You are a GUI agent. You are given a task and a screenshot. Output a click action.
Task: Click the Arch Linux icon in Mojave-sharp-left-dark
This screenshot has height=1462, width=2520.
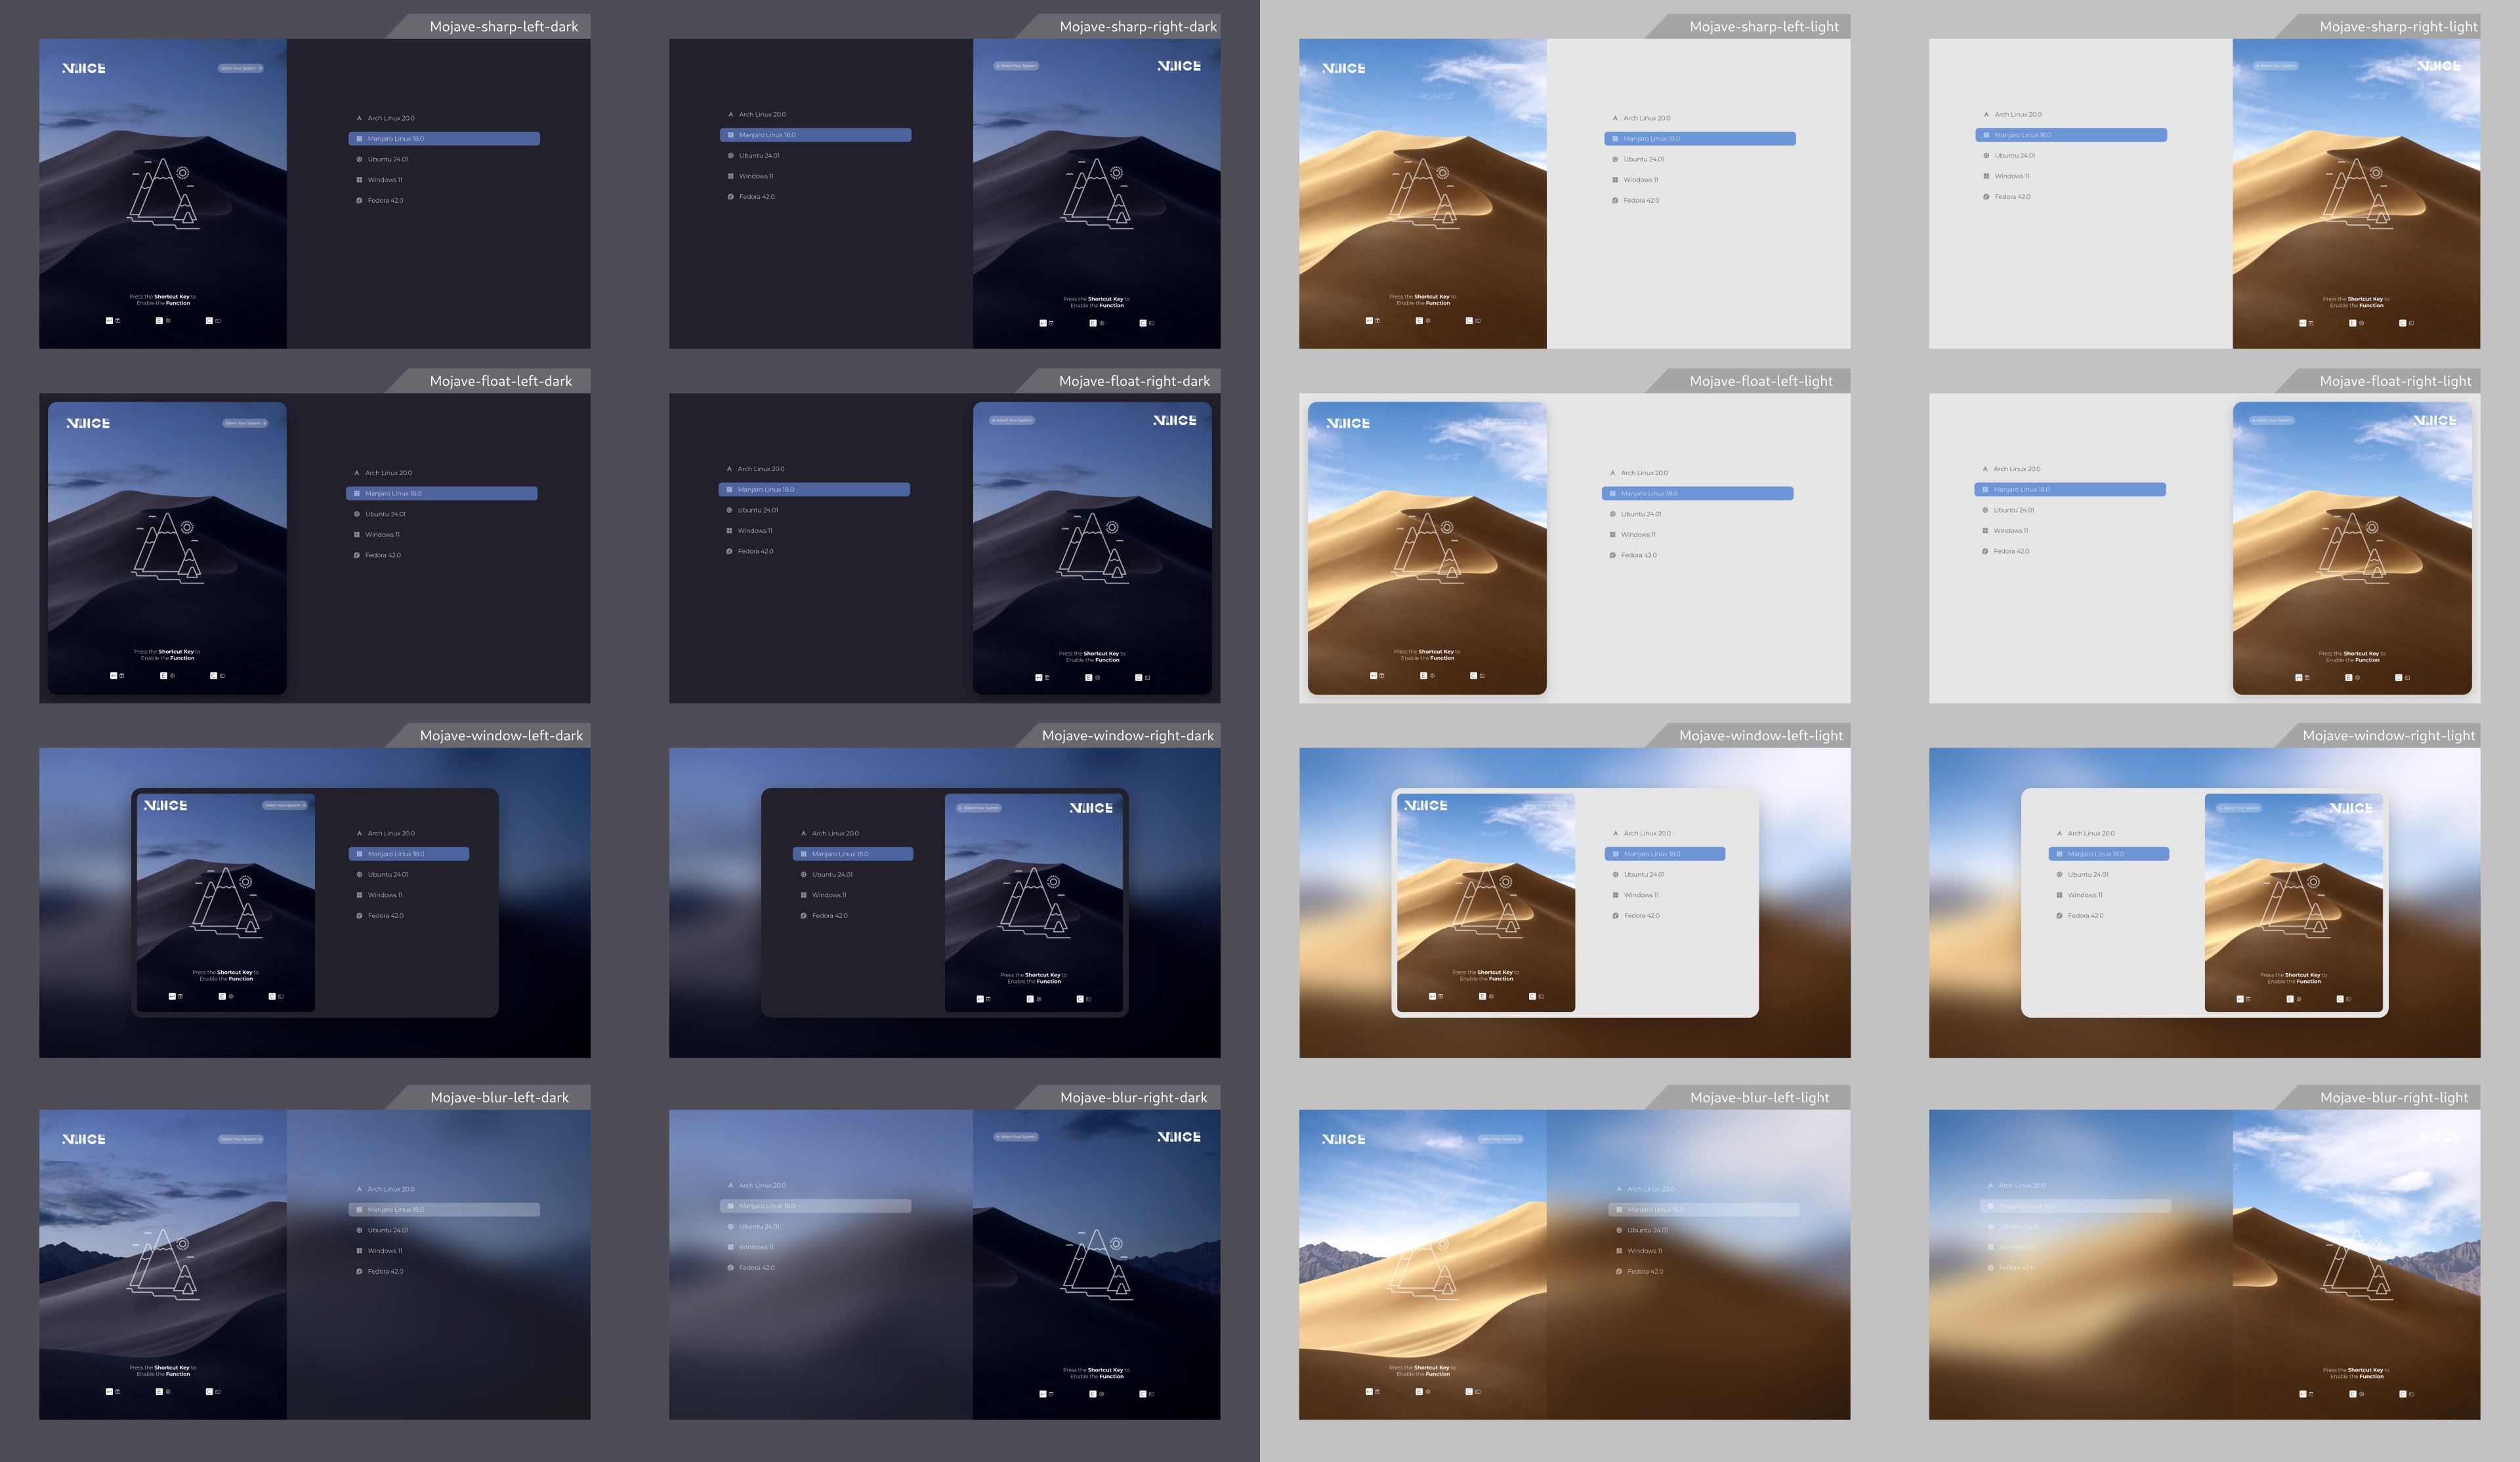pos(359,118)
